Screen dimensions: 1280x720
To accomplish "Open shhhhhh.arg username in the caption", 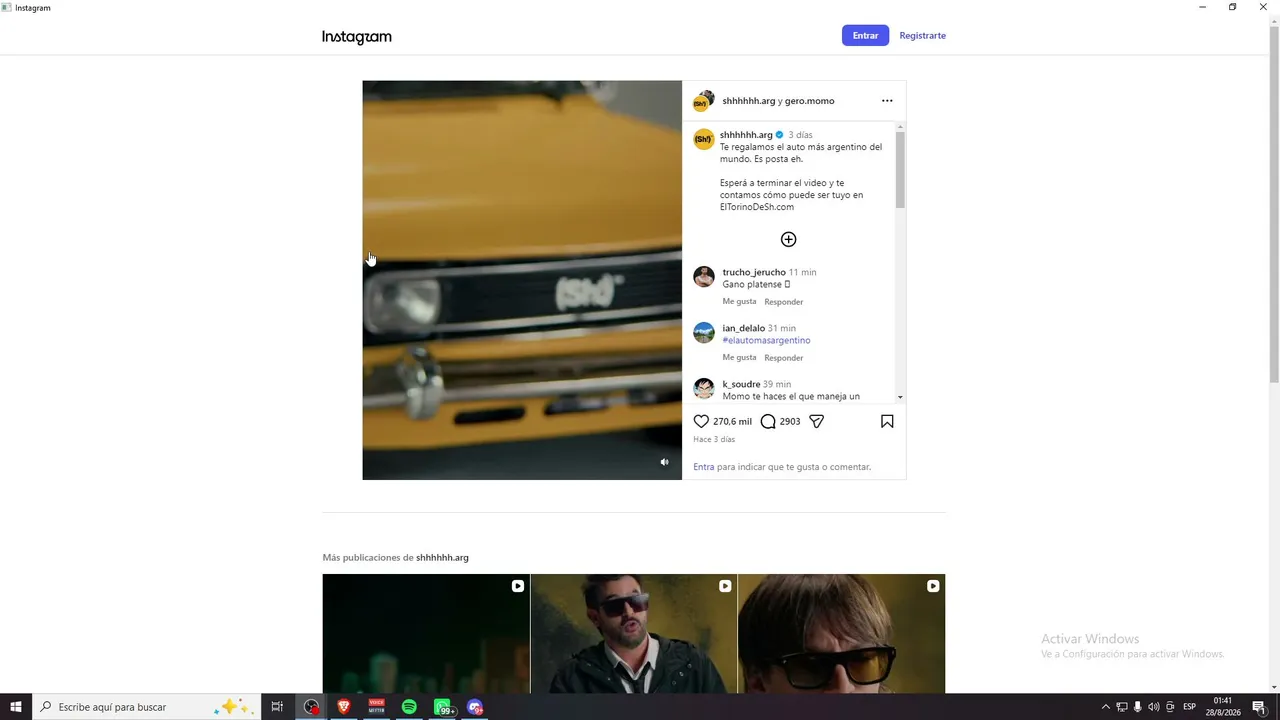I will (746, 135).
